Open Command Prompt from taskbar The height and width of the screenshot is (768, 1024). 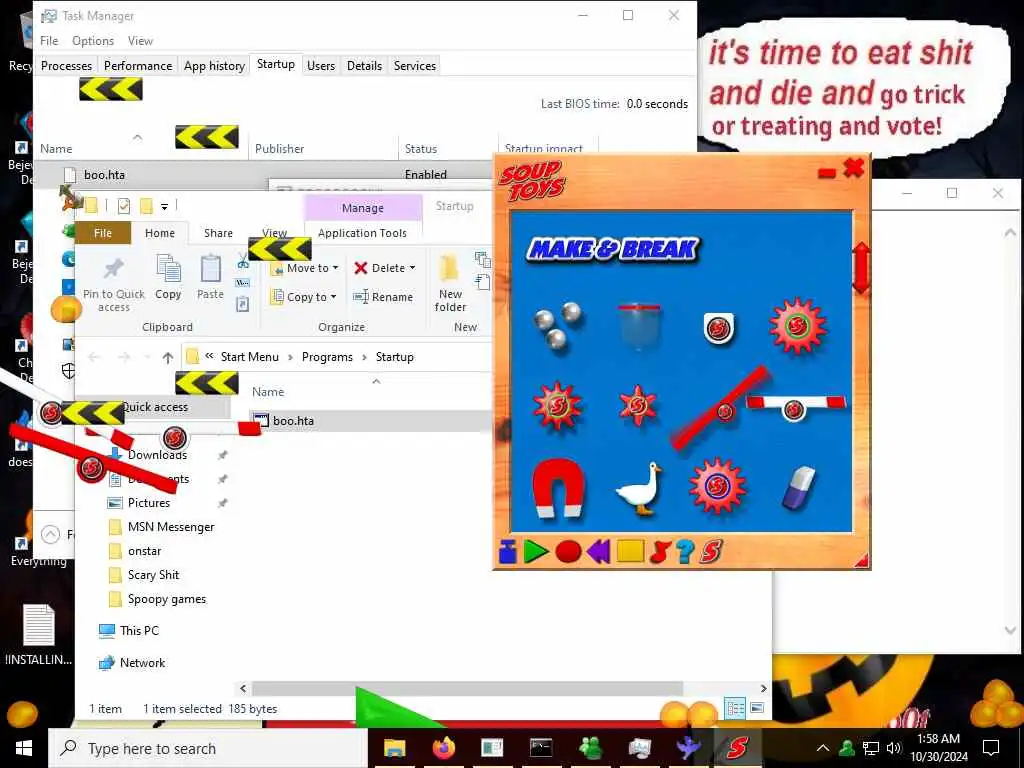click(x=541, y=748)
